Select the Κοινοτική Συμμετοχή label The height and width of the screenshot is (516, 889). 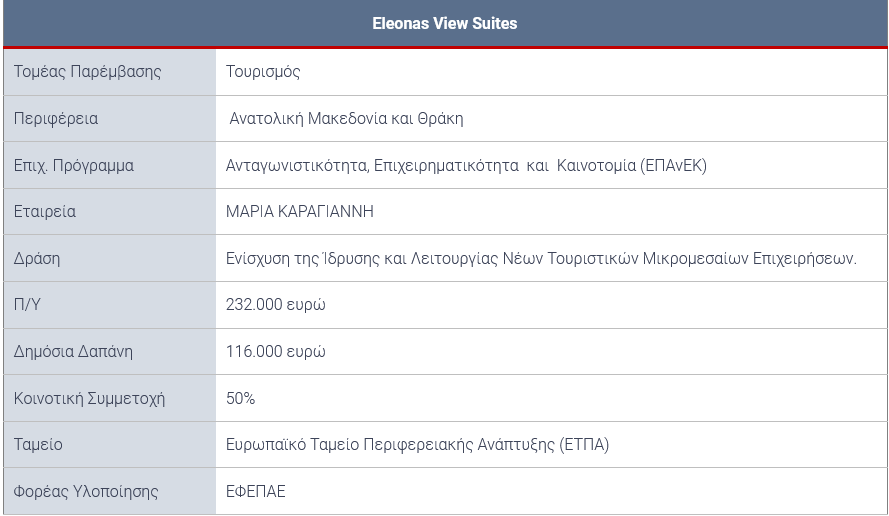coord(89,399)
